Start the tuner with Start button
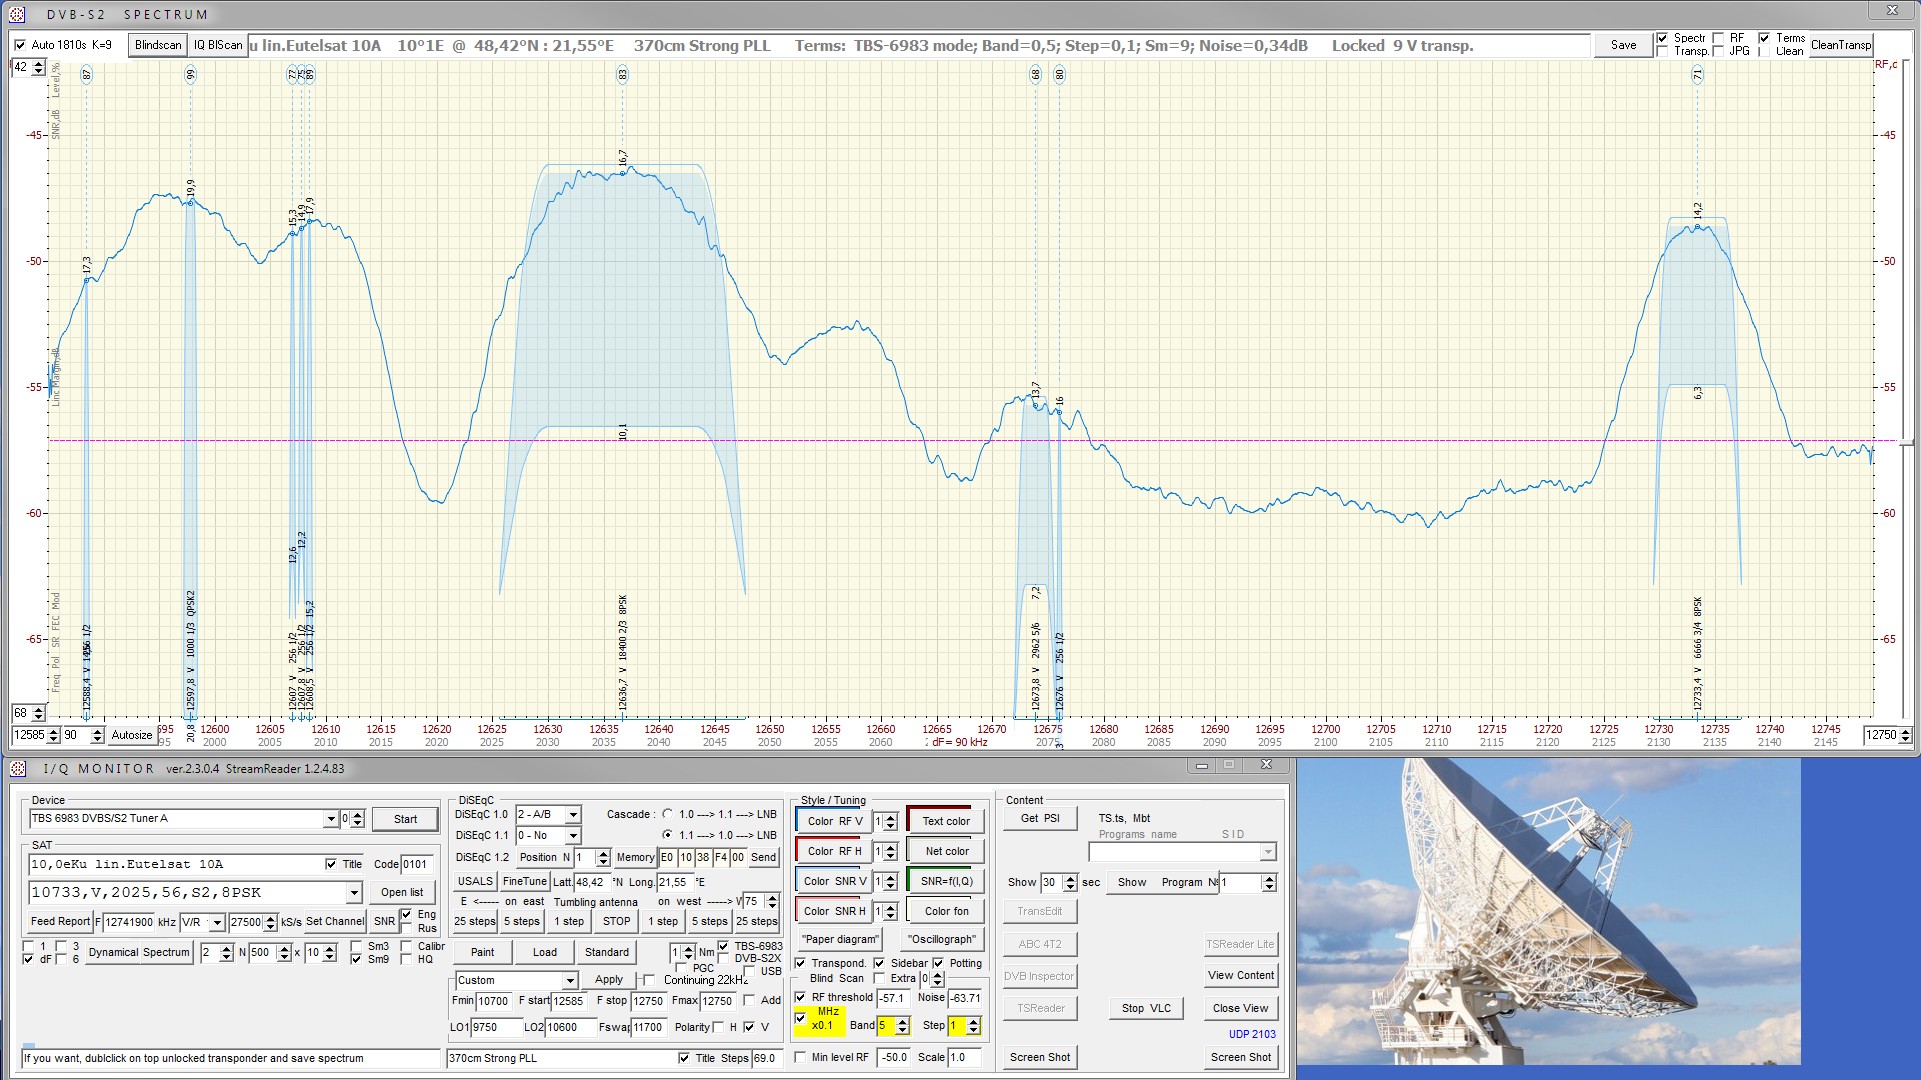 point(405,819)
